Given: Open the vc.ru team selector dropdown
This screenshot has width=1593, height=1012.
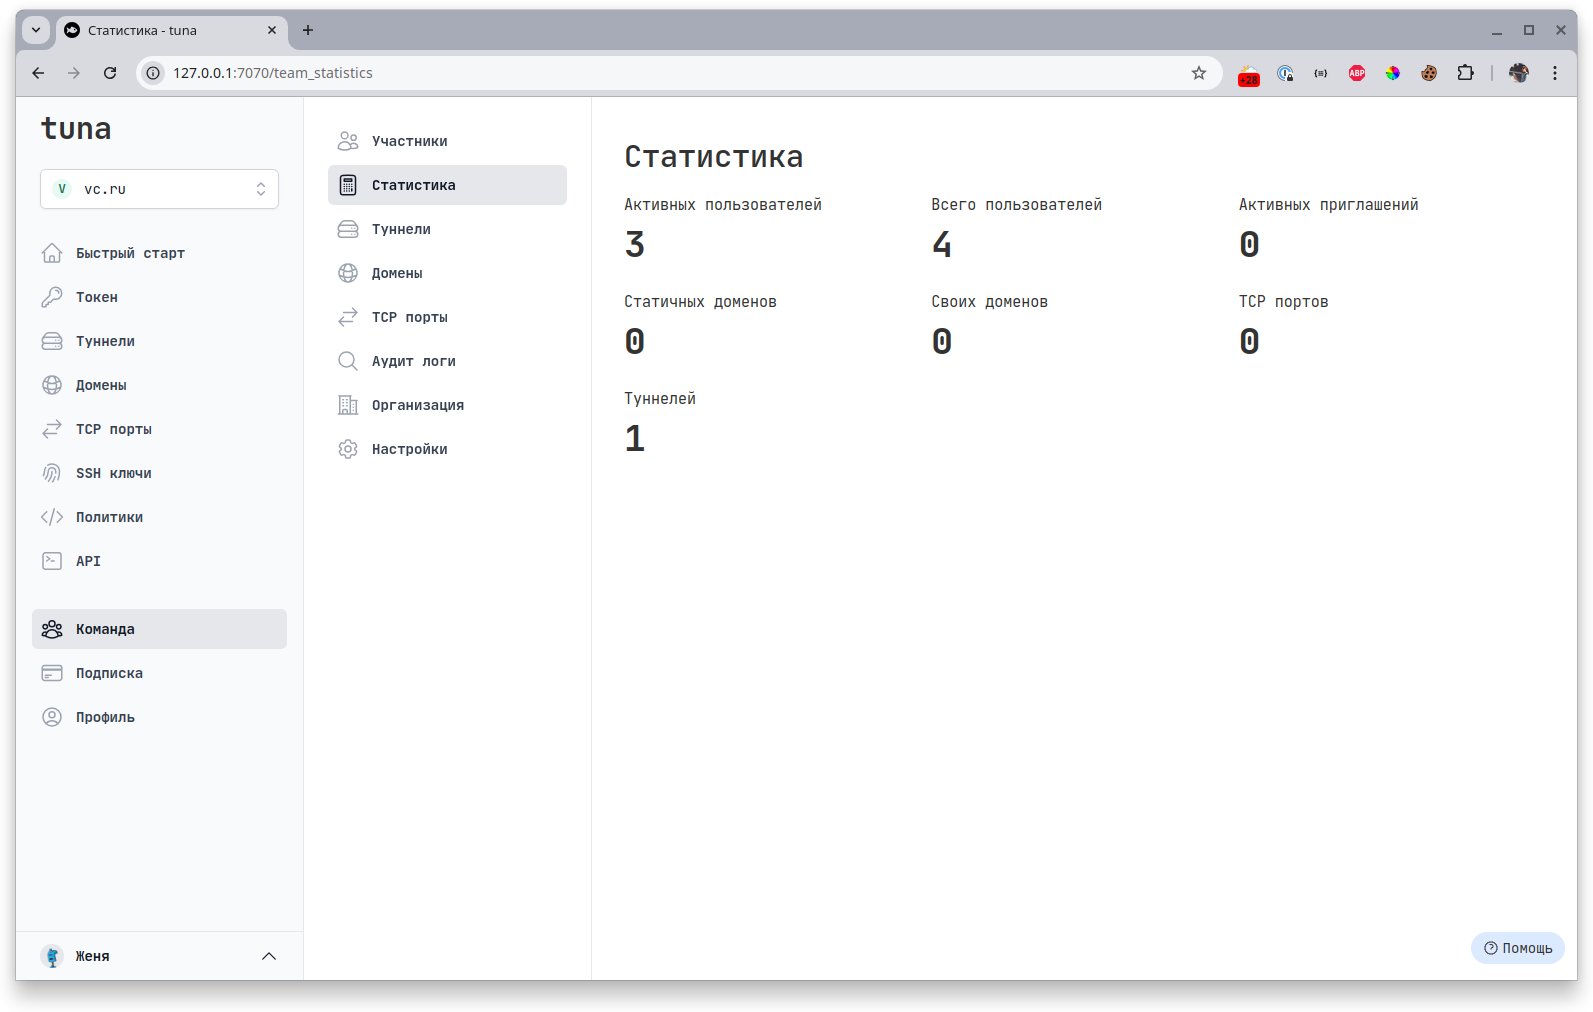Looking at the screenshot, I should (160, 189).
